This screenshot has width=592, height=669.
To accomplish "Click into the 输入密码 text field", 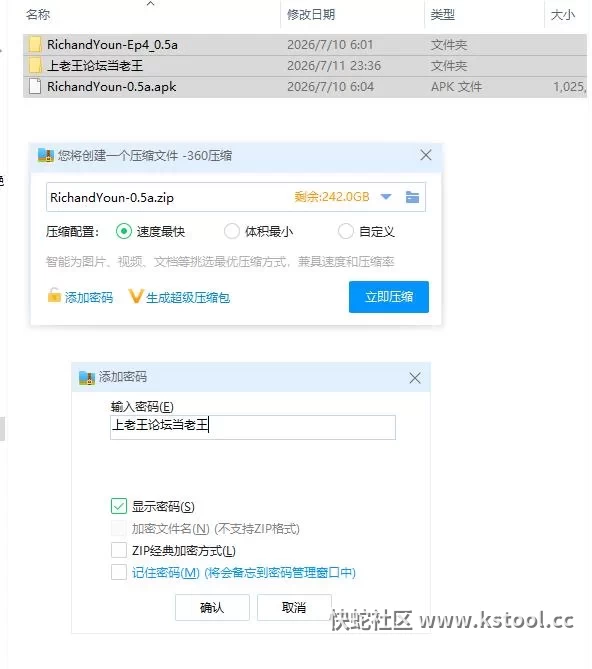I will tap(252, 427).
